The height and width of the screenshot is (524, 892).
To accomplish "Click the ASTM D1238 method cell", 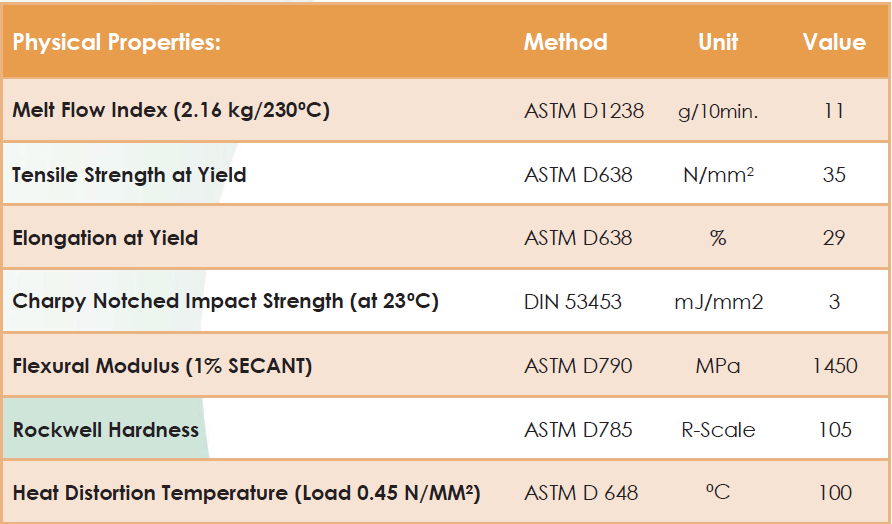I will (584, 111).
